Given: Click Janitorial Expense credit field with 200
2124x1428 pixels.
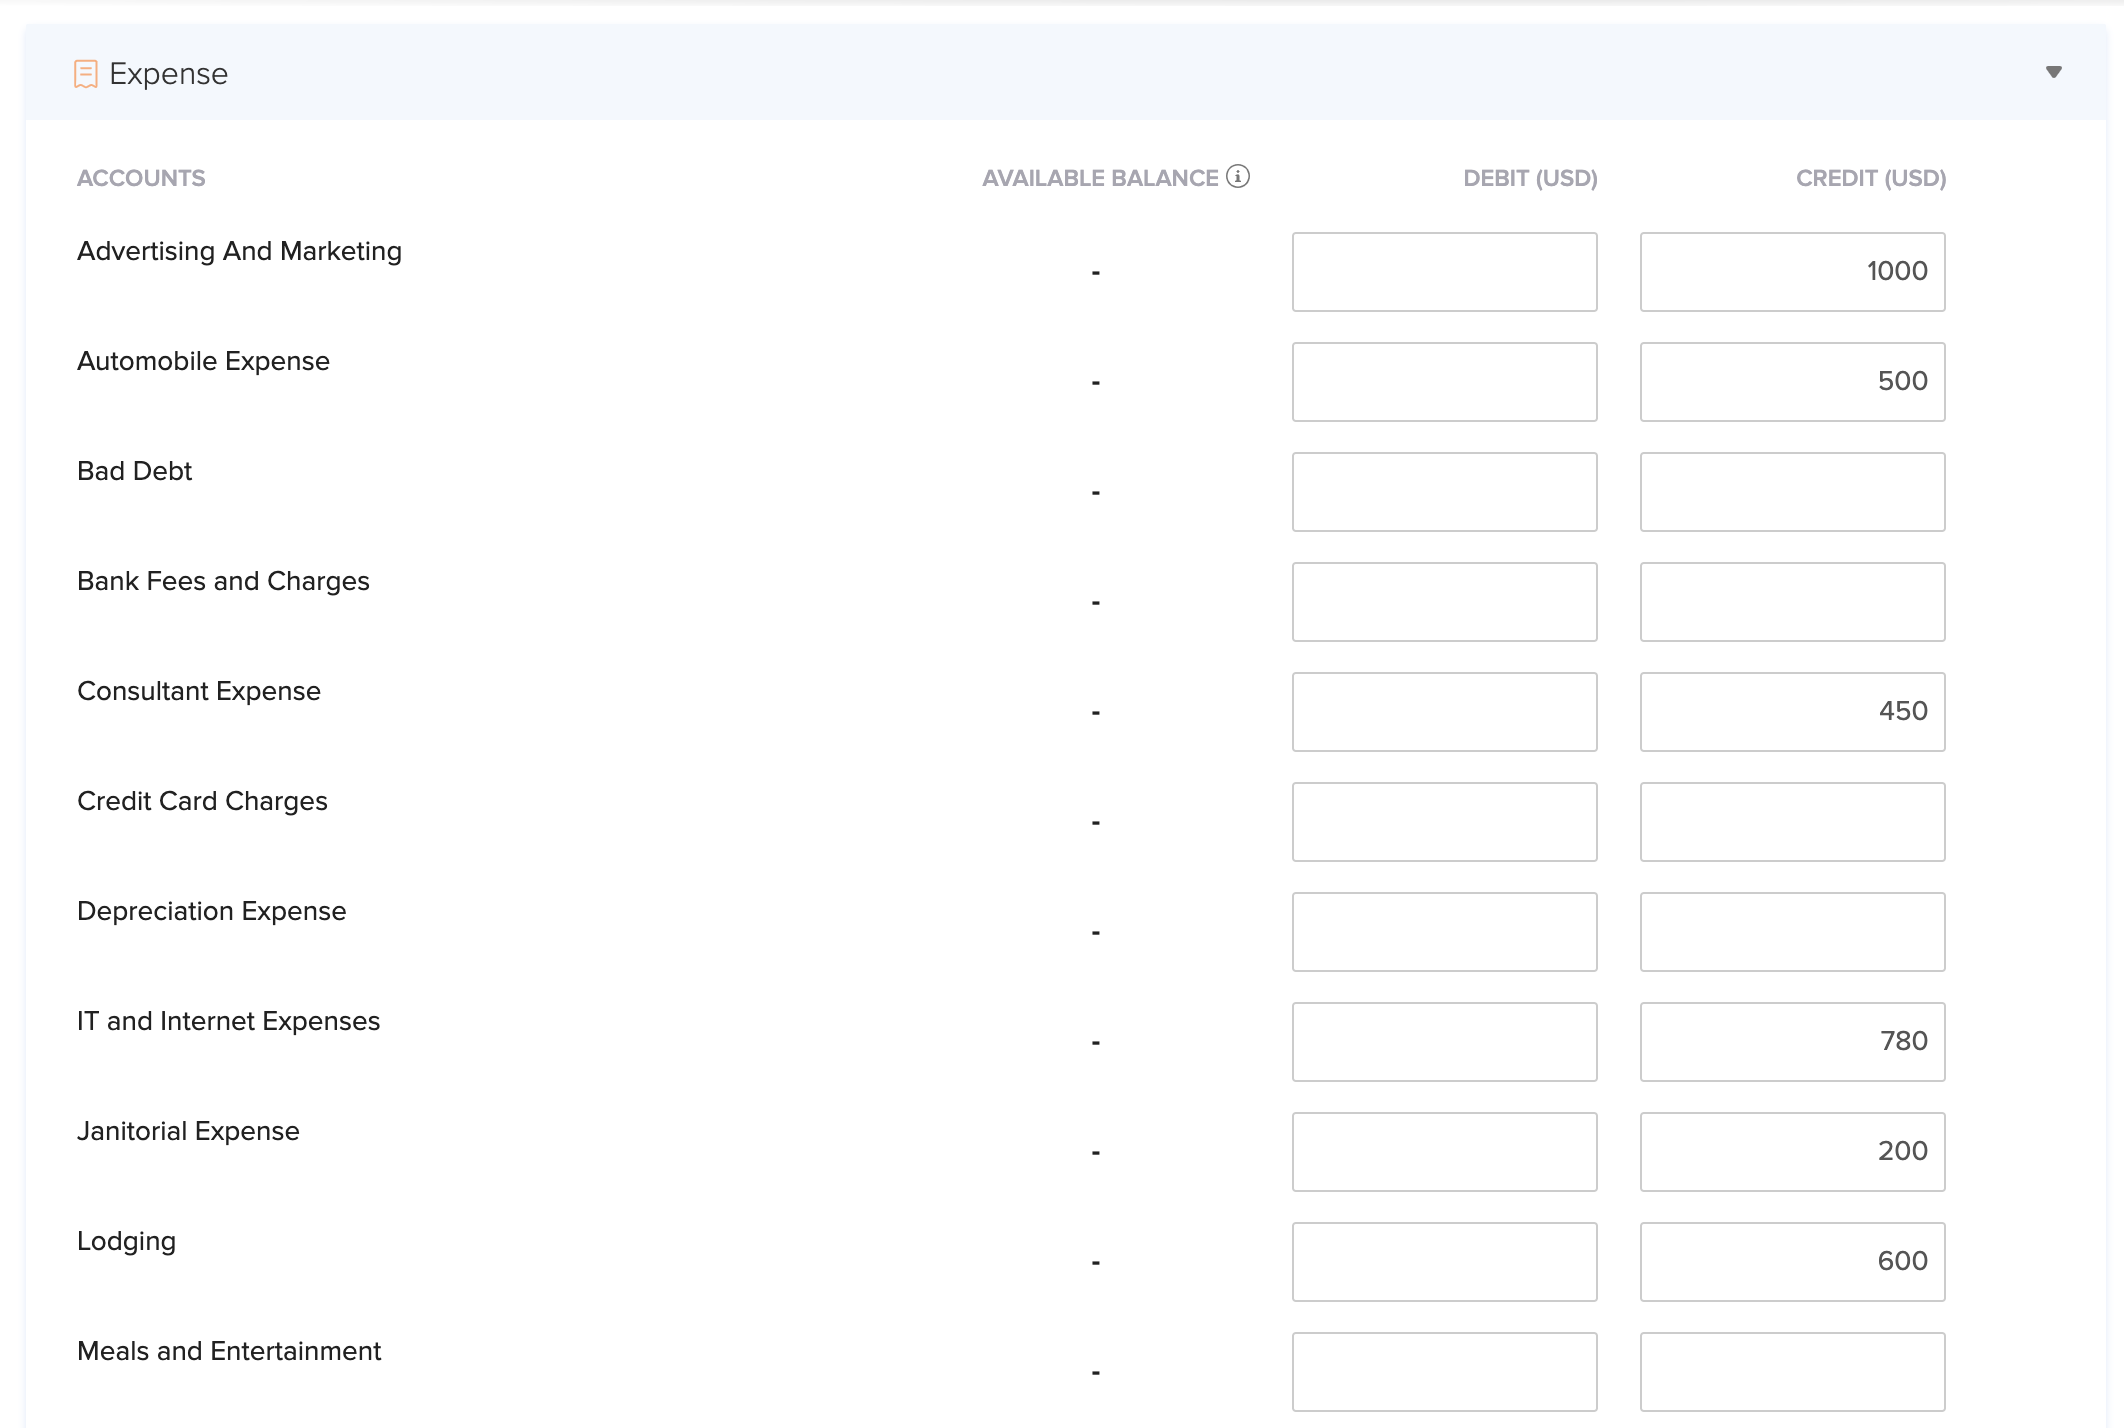Looking at the screenshot, I should (1792, 1152).
